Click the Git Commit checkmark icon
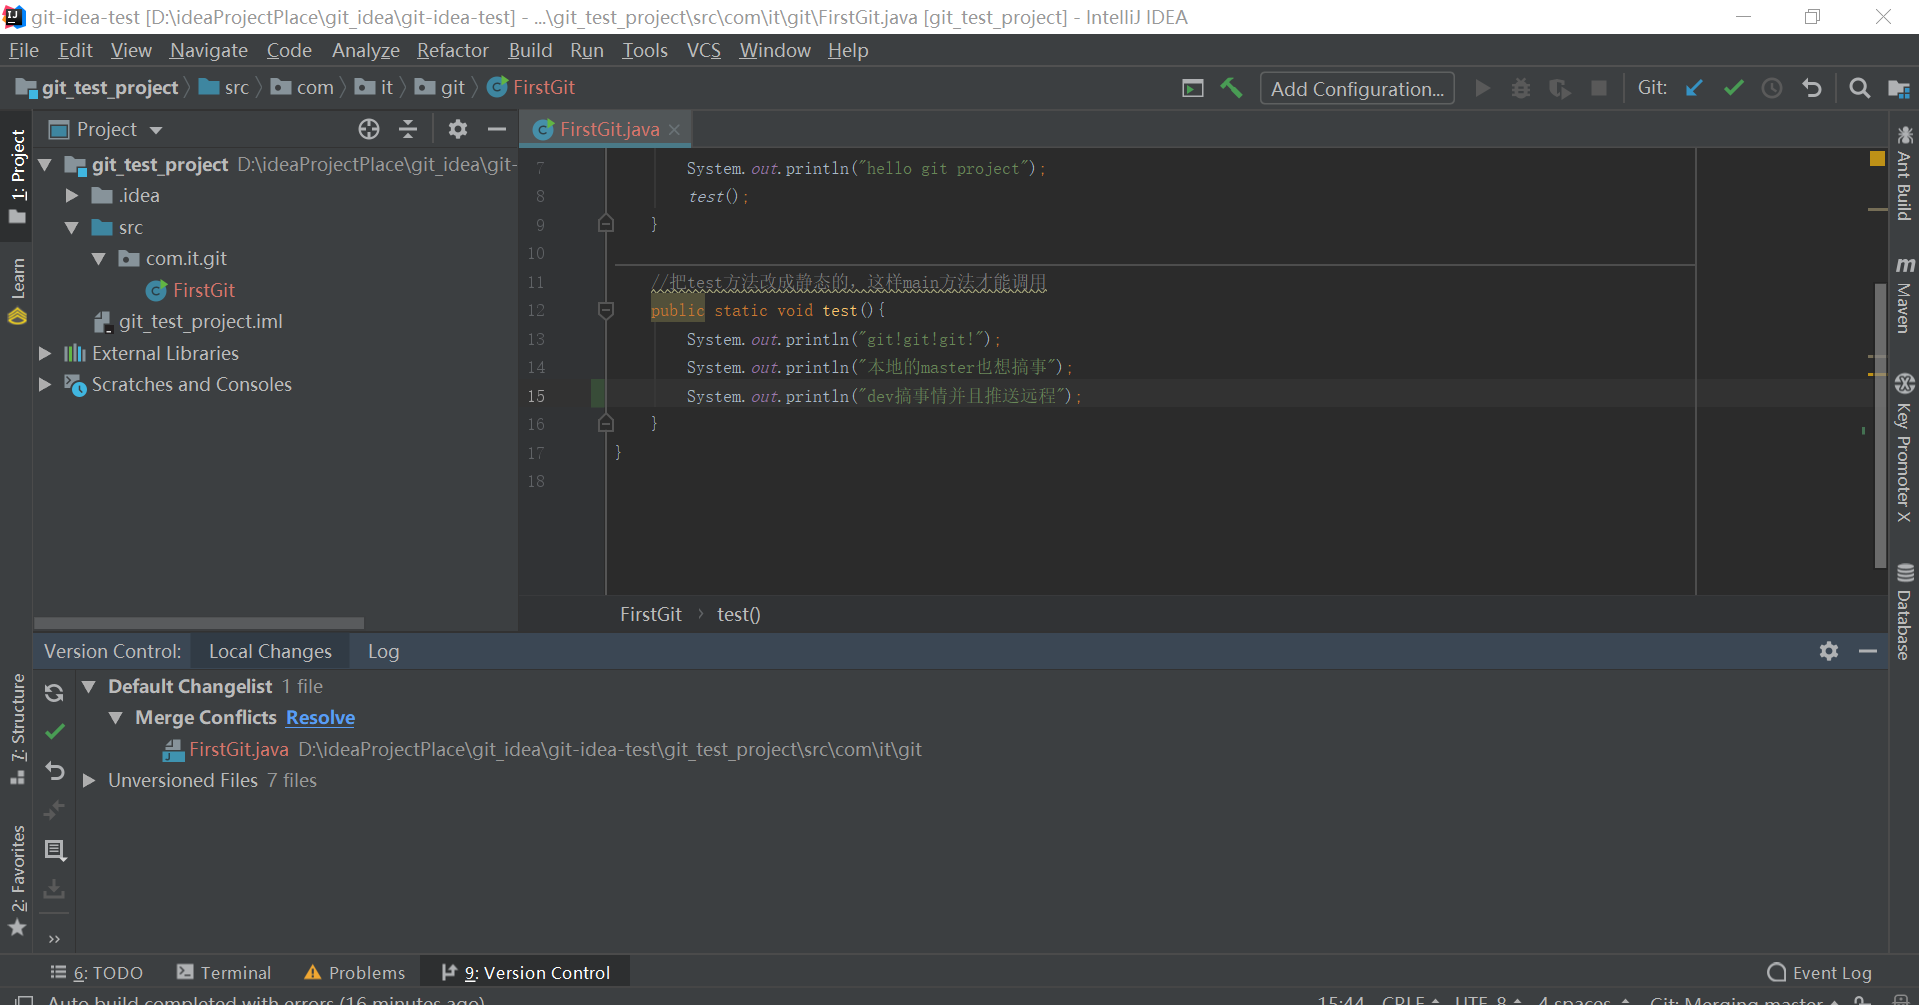The height and width of the screenshot is (1005, 1919). click(x=1733, y=88)
